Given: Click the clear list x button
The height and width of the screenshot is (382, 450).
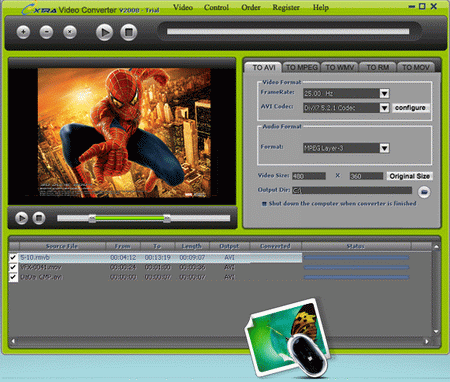Looking at the screenshot, I should point(70,32).
